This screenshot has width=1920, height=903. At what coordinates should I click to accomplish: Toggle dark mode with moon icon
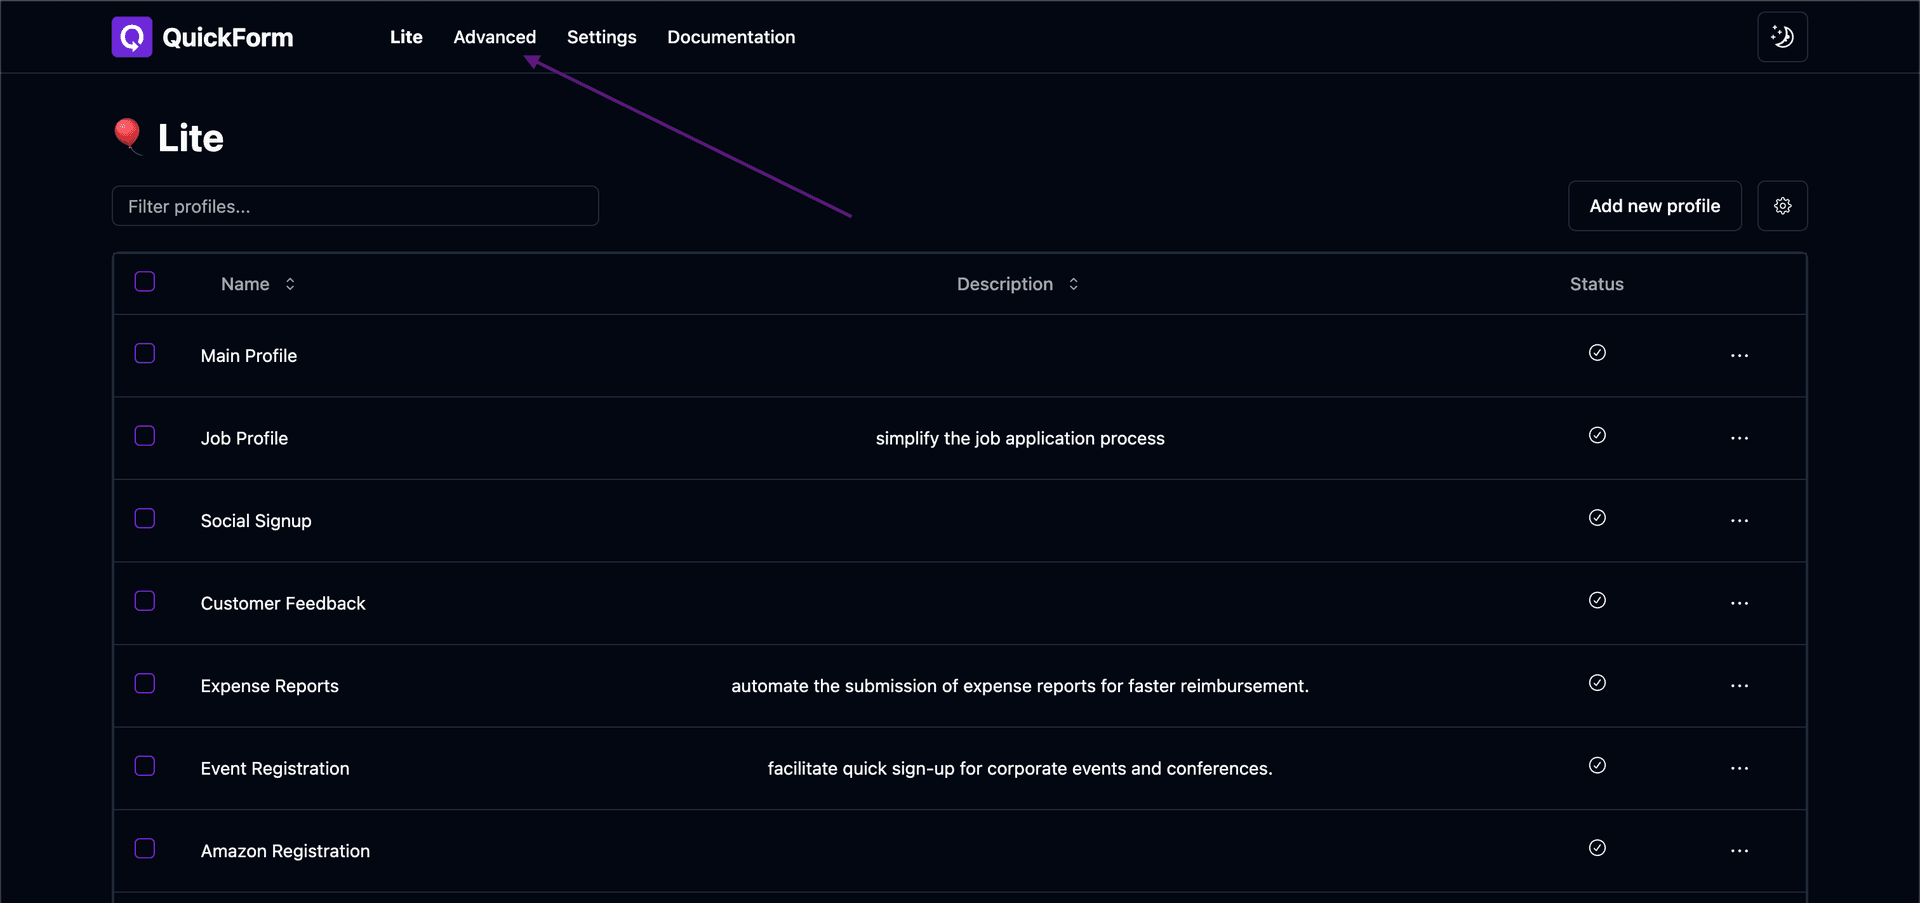(x=1782, y=37)
